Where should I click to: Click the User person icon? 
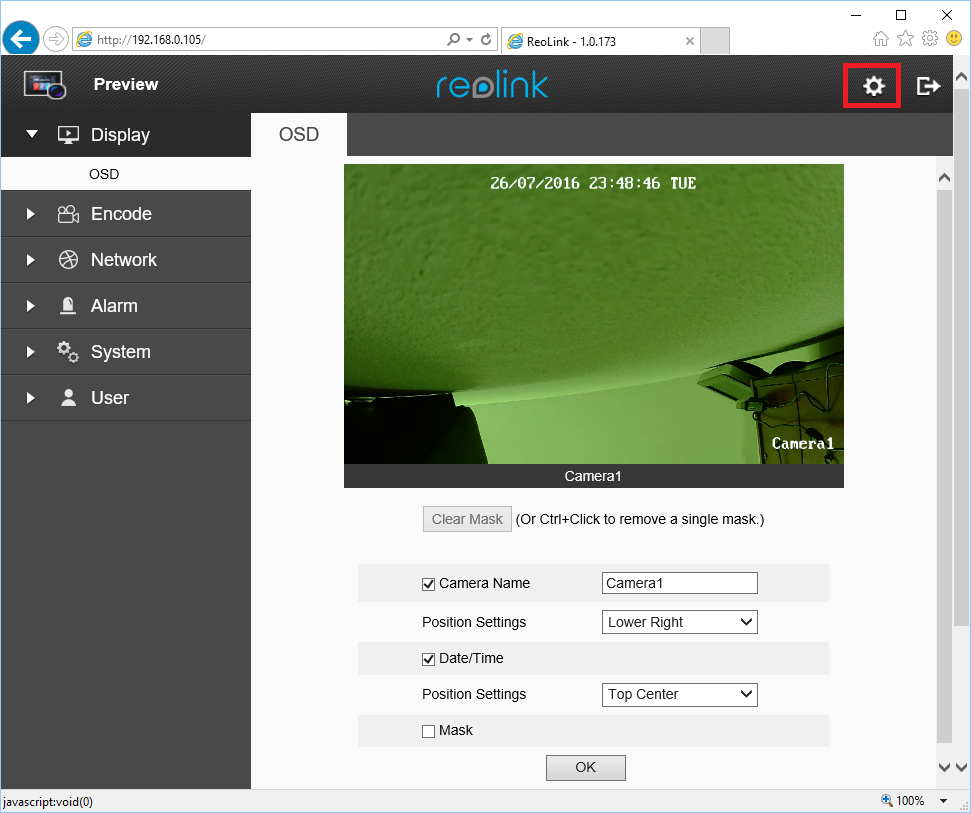(x=68, y=398)
